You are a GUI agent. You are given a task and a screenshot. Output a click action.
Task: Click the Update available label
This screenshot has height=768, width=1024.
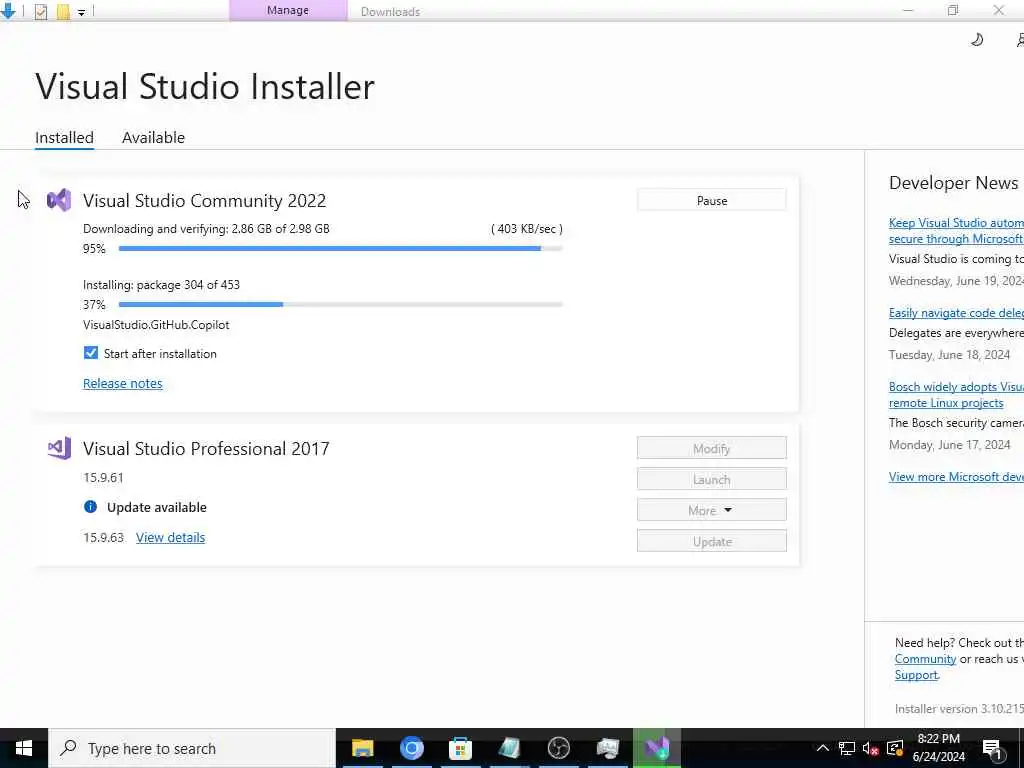157,507
